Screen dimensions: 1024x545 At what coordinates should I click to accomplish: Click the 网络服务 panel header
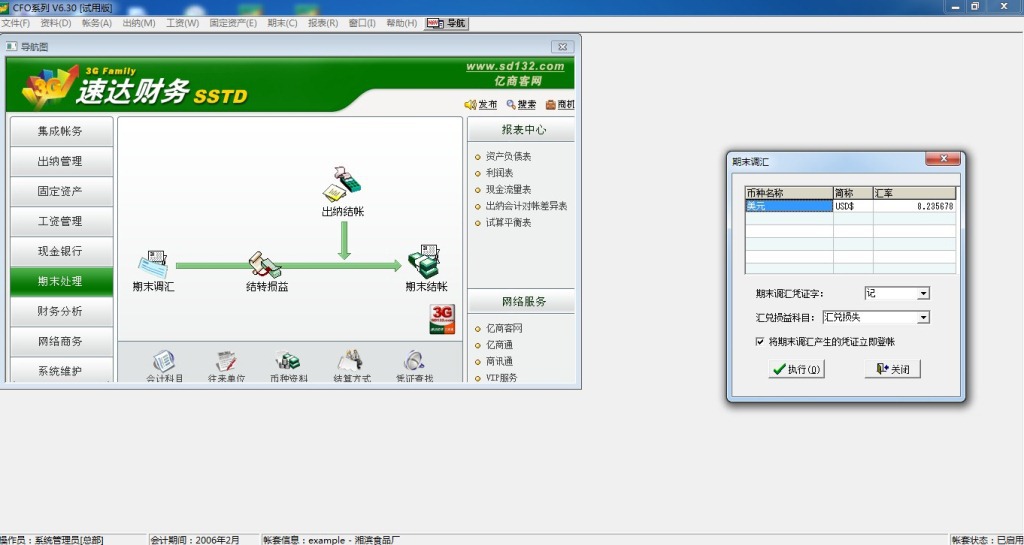[x=522, y=302]
